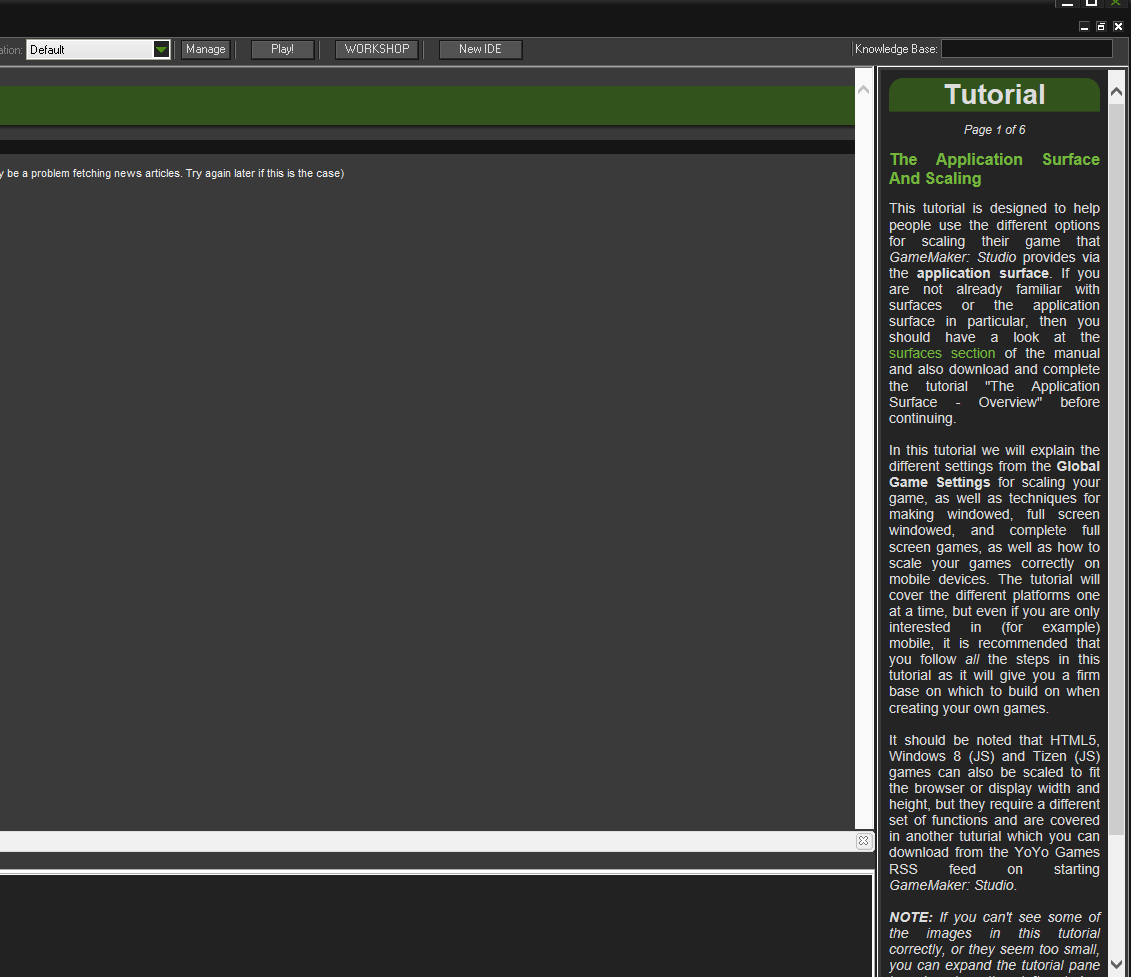Screen dimensions: 1131x977
Task: Close the bottom docked output panel
Action: (x=863, y=841)
